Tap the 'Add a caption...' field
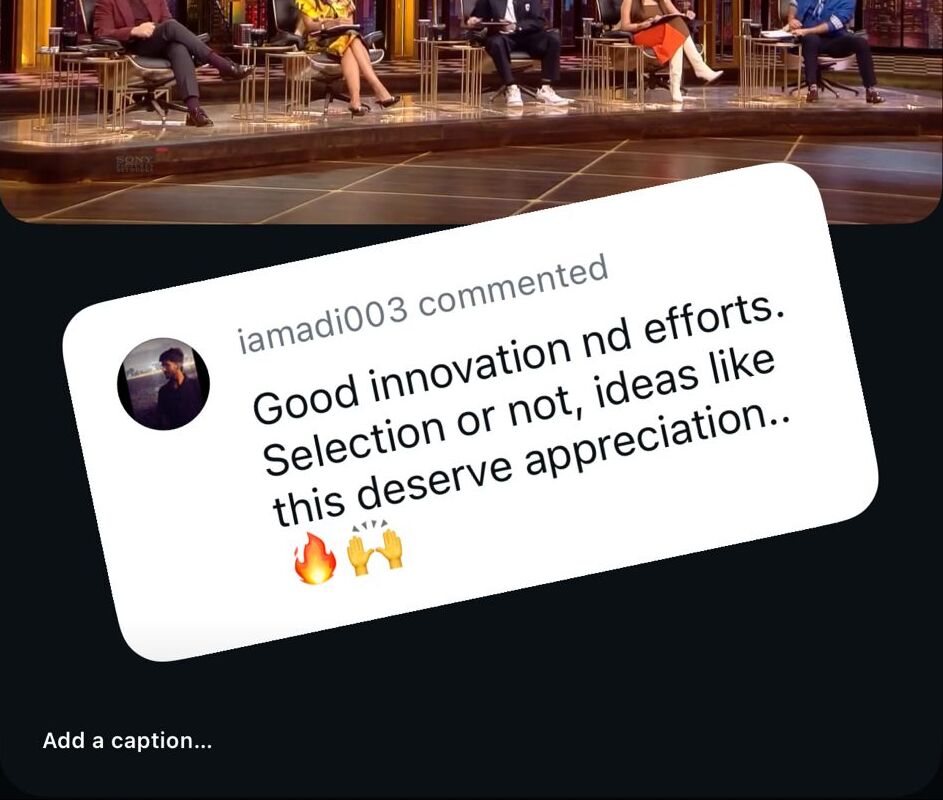943x800 pixels. point(127,740)
